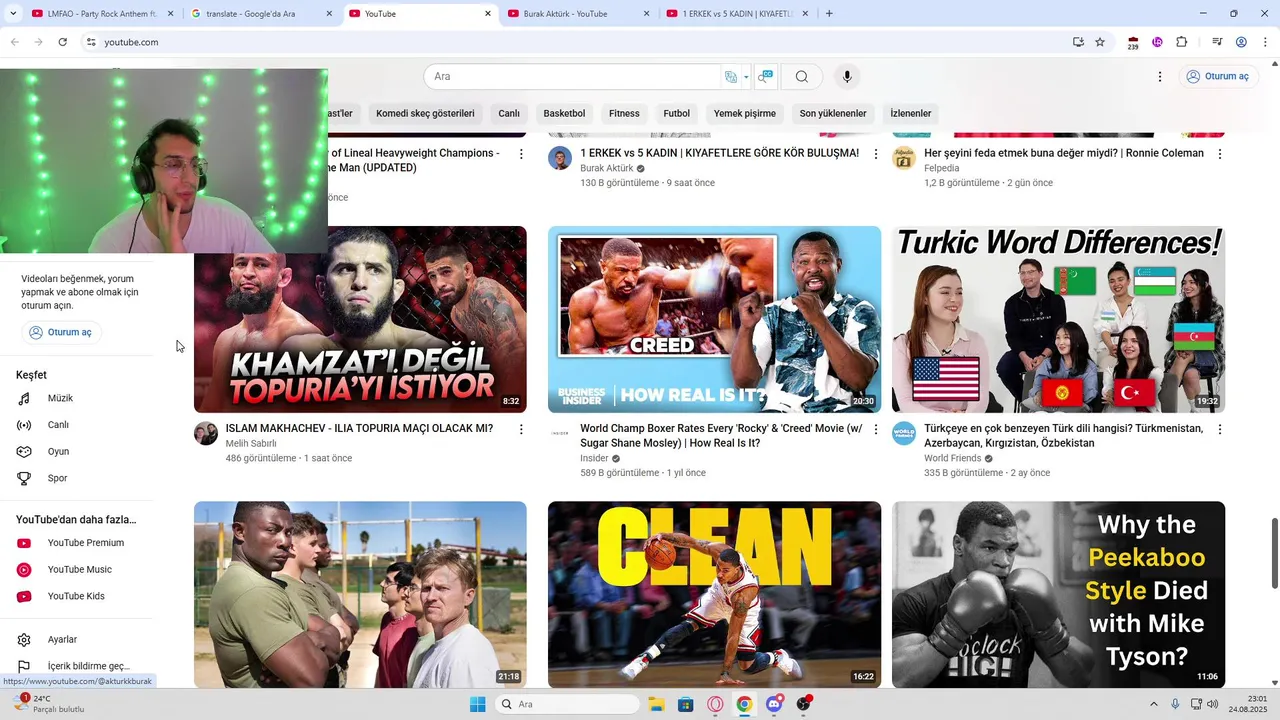This screenshot has width=1280, height=720.
Task: Open more options for Ronnie Coleman video
Action: [1219, 154]
